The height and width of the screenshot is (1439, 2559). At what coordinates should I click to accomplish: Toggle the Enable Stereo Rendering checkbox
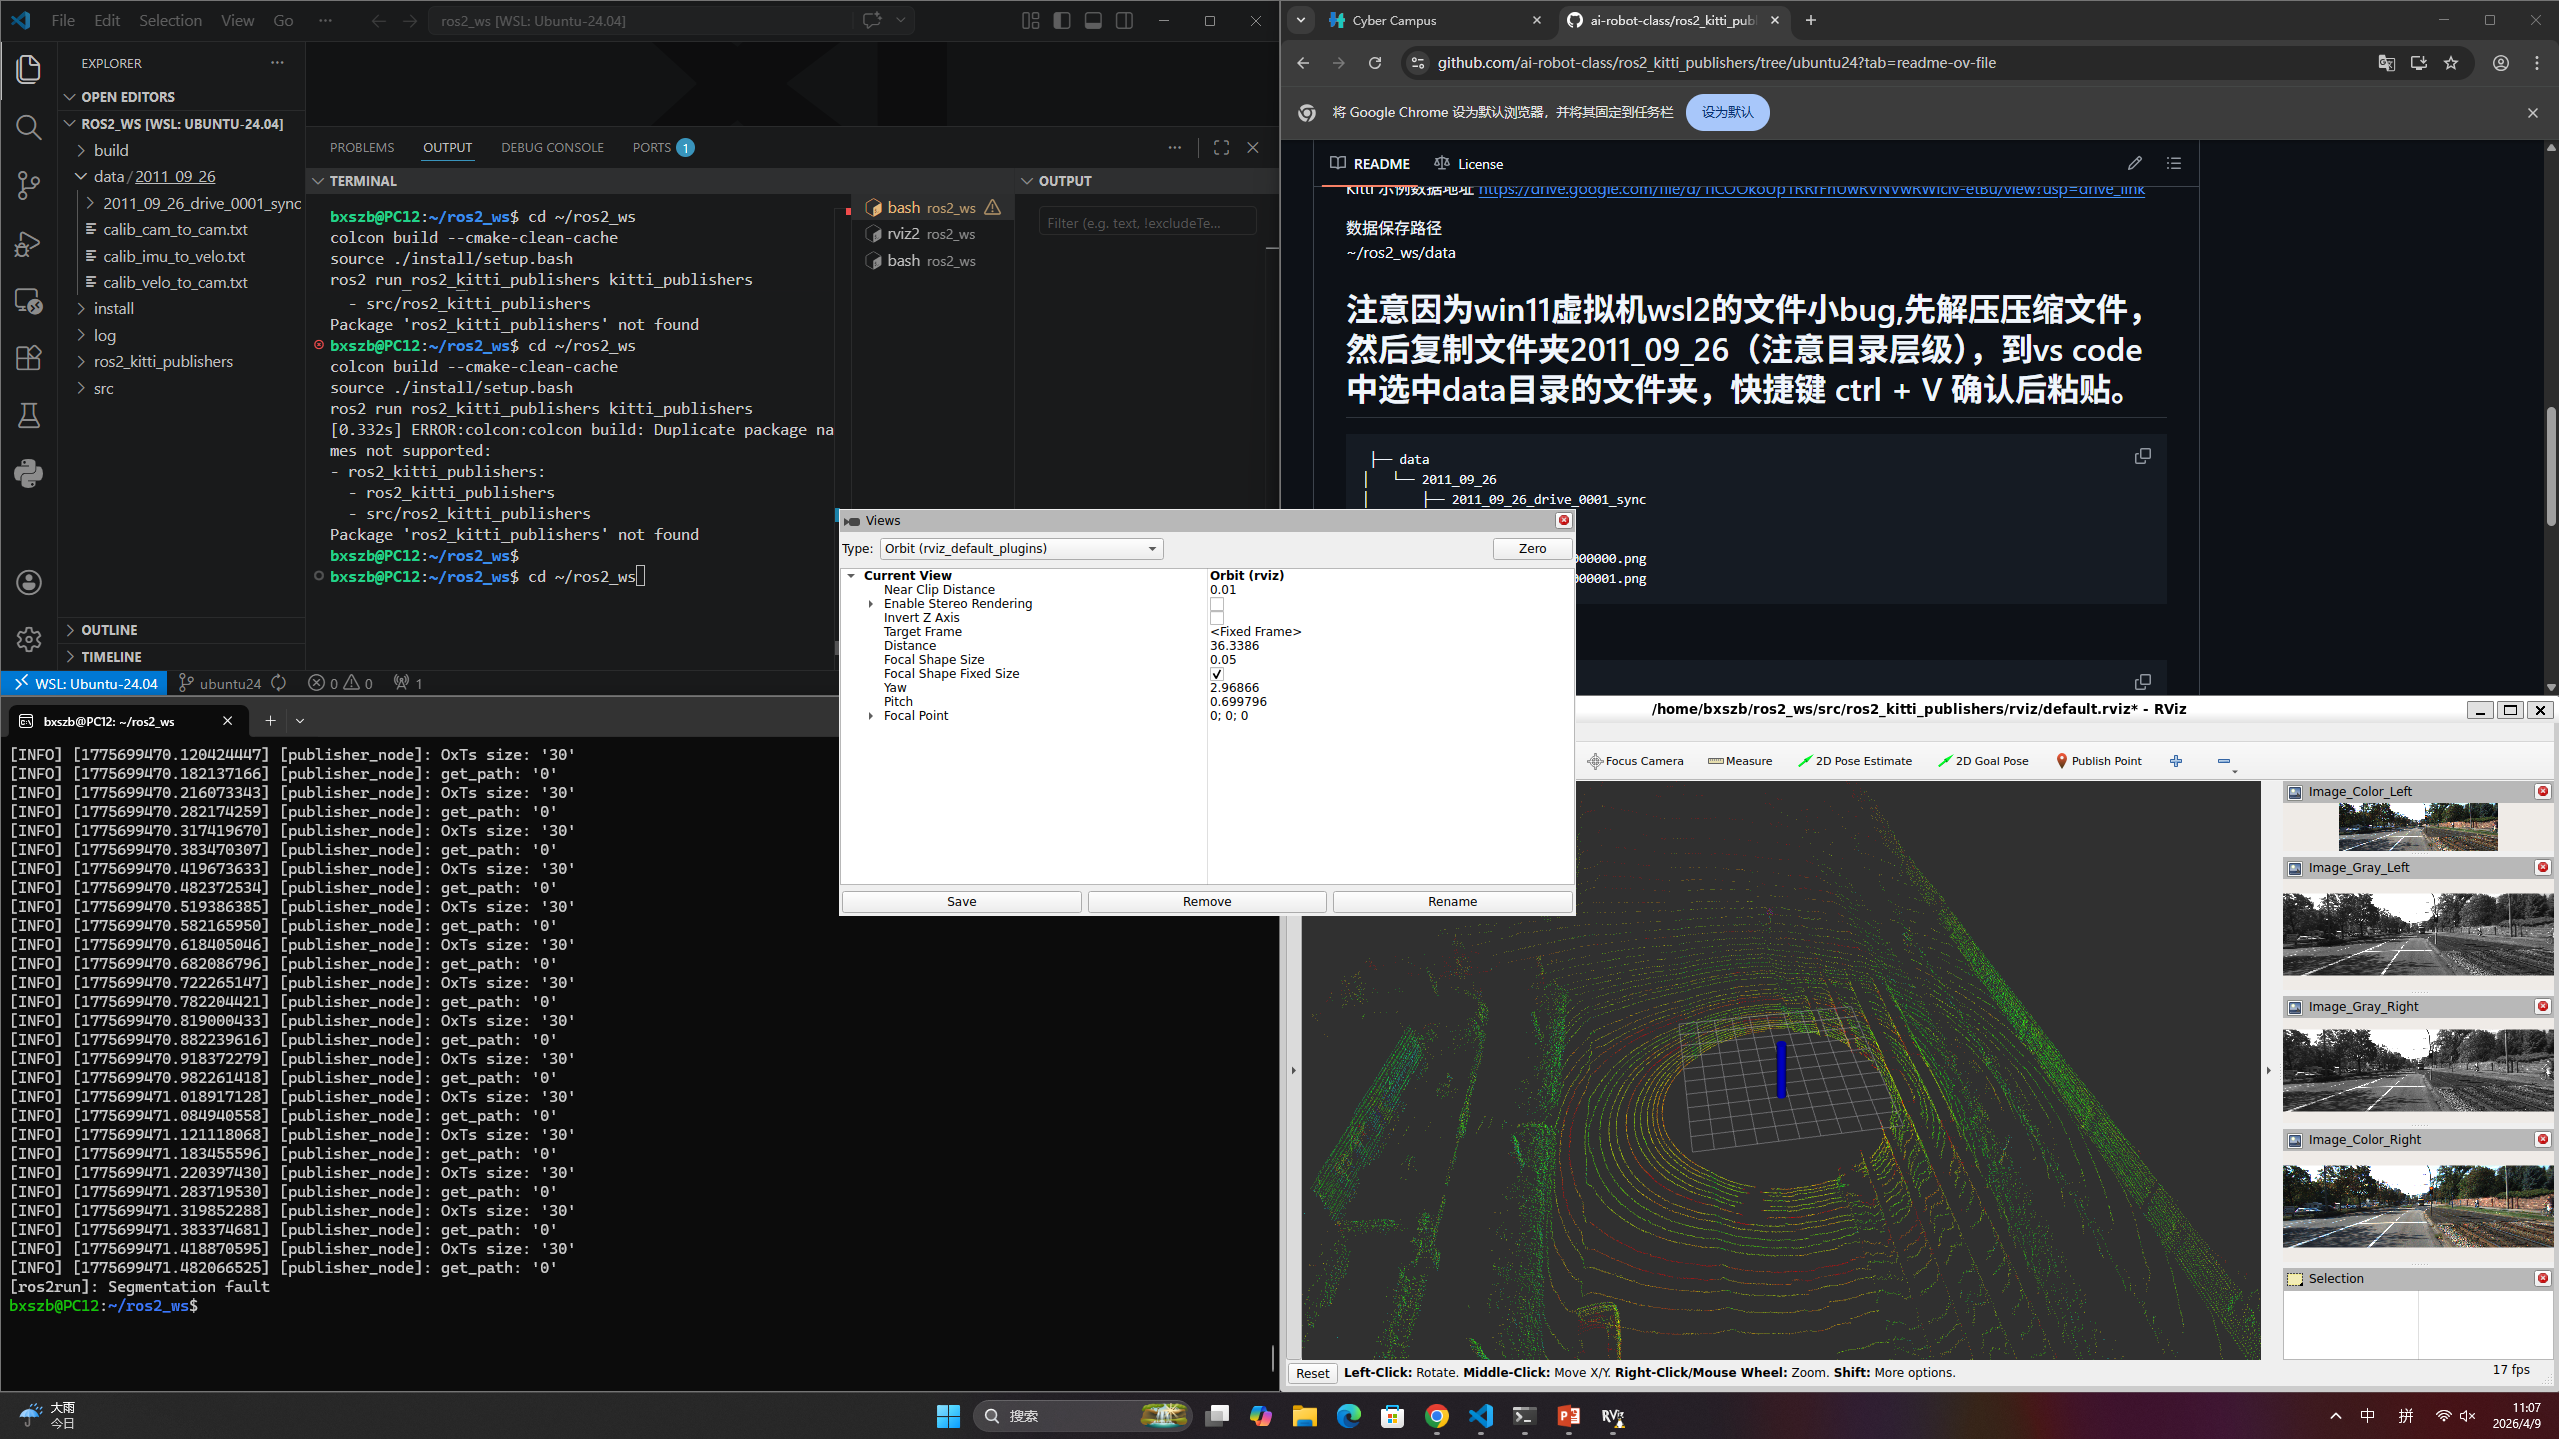tap(1217, 604)
